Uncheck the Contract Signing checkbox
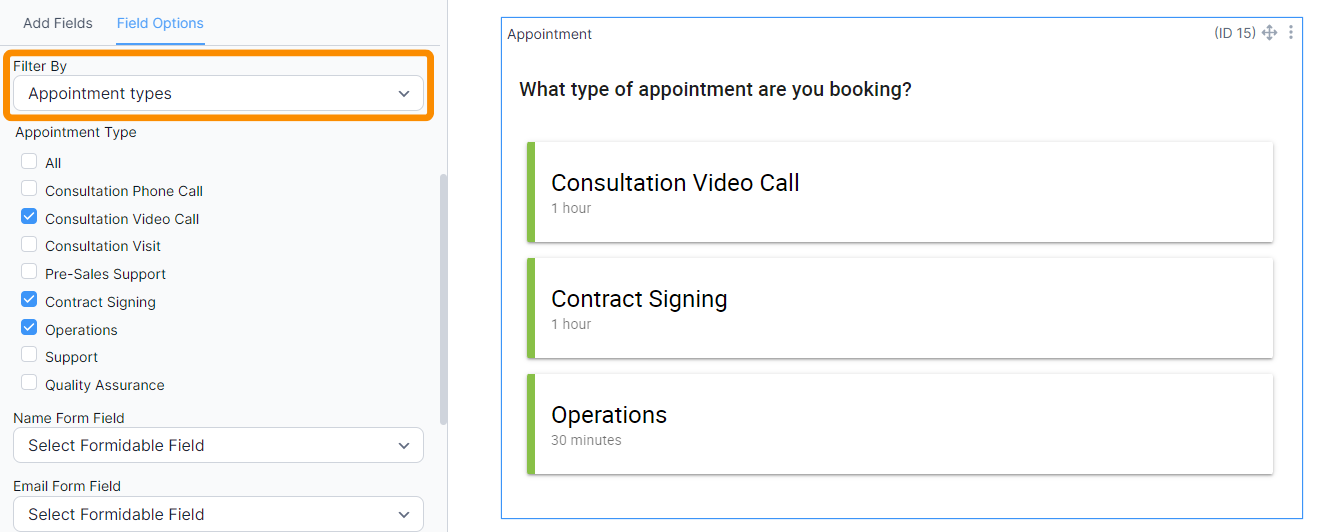Image resolution: width=1327 pixels, height=532 pixels. (x=29, y=300)
